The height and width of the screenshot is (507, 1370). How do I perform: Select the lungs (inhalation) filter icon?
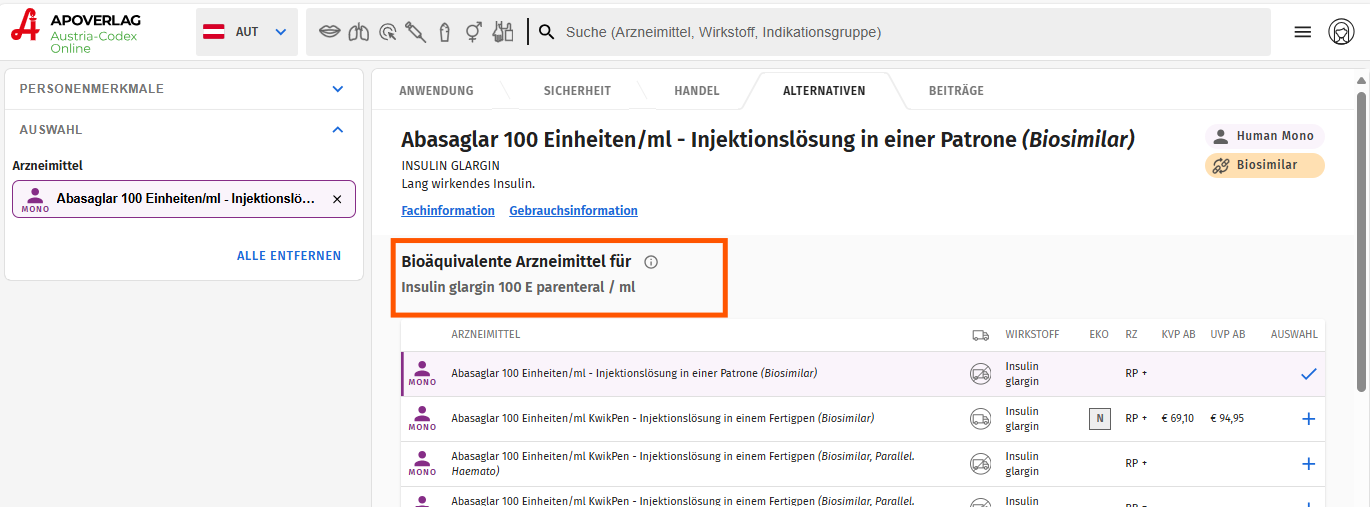(358, 32)
